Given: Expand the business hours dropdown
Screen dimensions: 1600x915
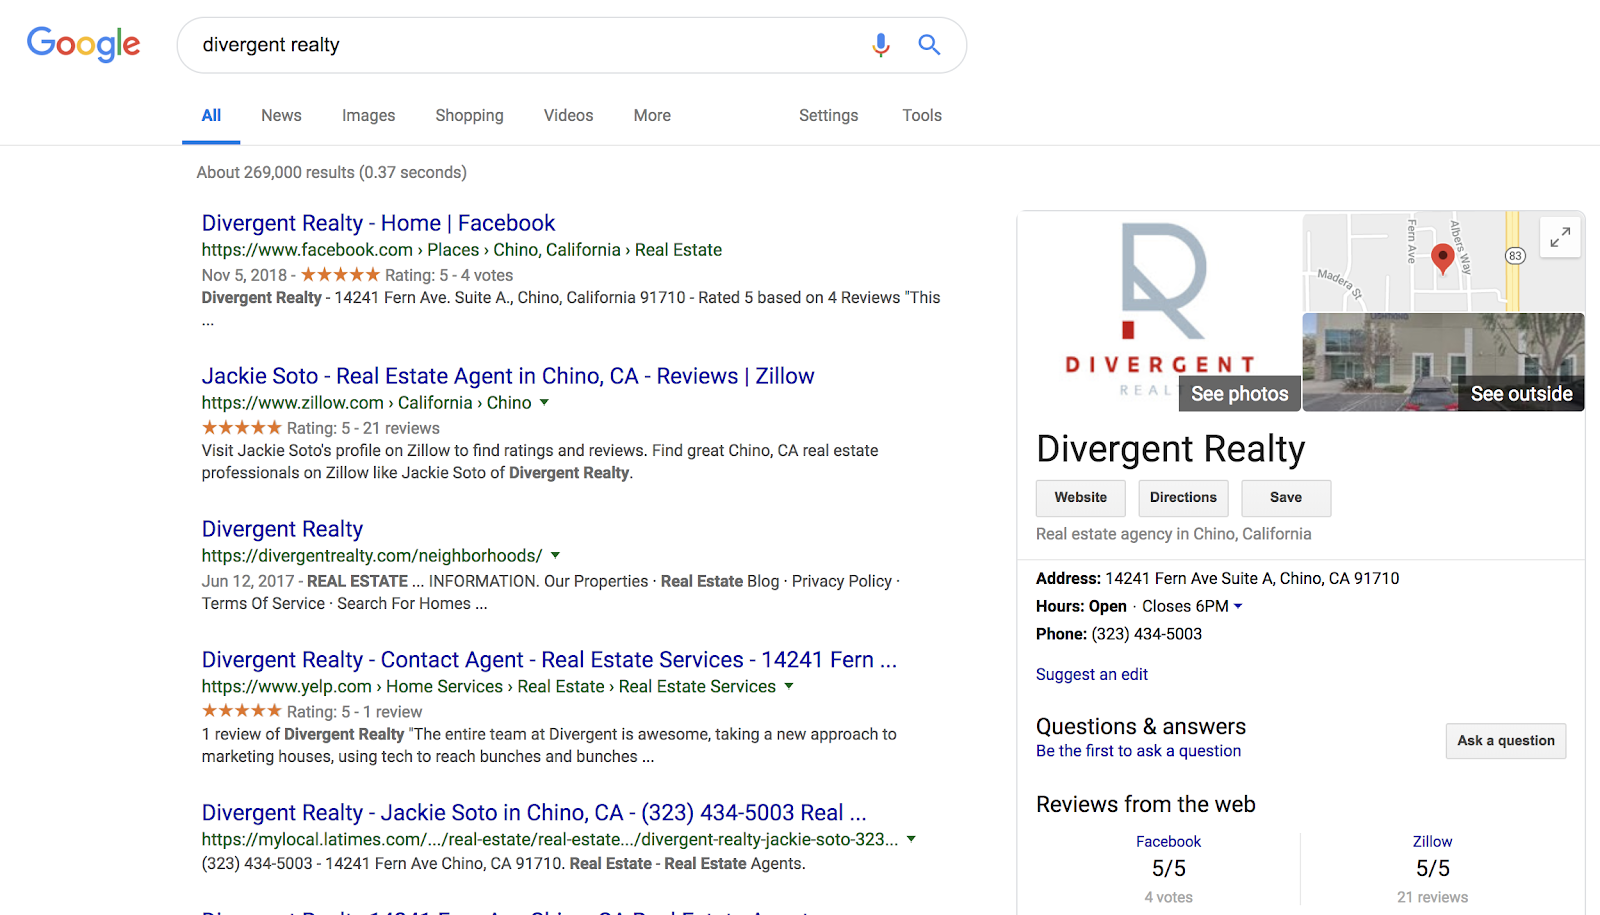Looking at the screenshot, I should point(1238,606).
